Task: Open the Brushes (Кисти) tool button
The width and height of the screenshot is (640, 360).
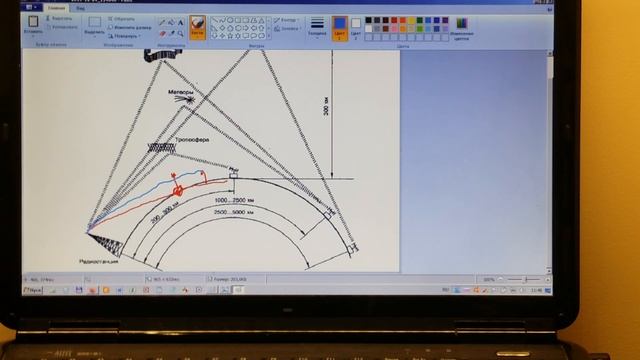Action: click(197, 28)
